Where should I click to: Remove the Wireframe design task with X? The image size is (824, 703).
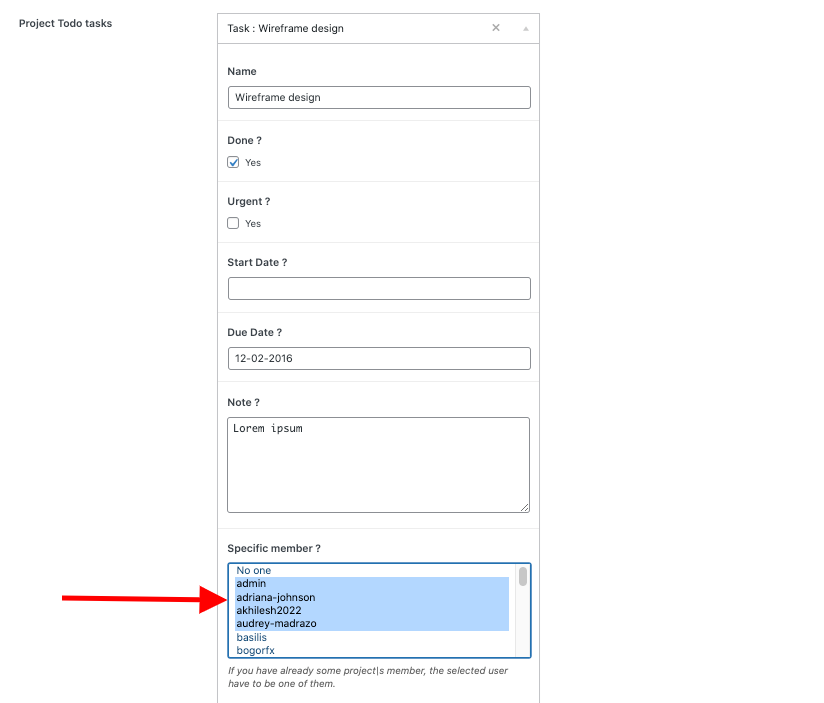click(x=496, y=28)
